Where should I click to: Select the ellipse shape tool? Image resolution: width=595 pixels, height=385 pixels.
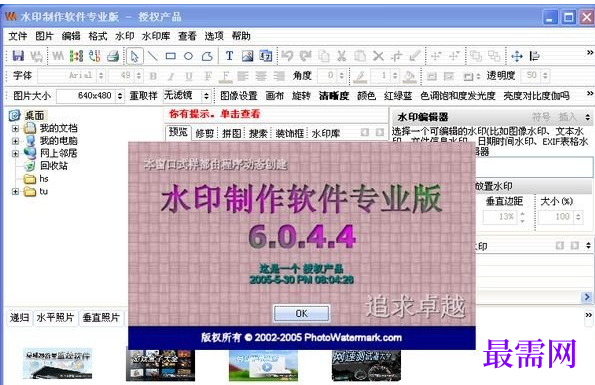tap(188, 56)
